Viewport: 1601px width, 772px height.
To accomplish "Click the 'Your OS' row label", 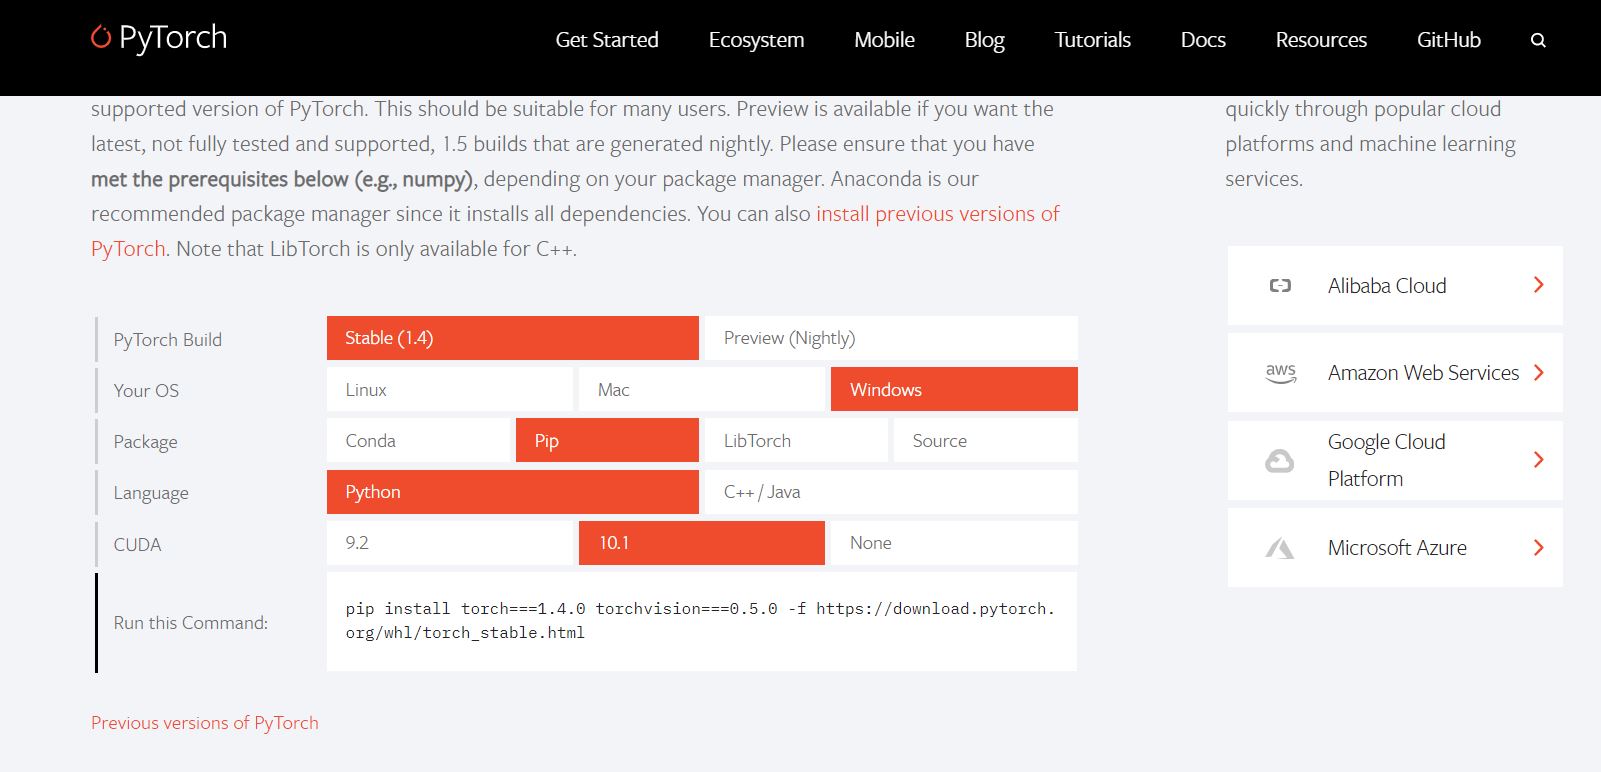I will (x=146, y=391).
